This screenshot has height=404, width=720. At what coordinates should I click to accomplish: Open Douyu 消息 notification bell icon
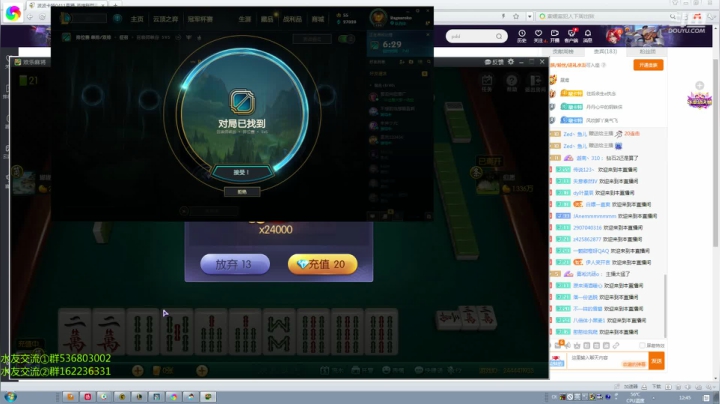[588, 36]
